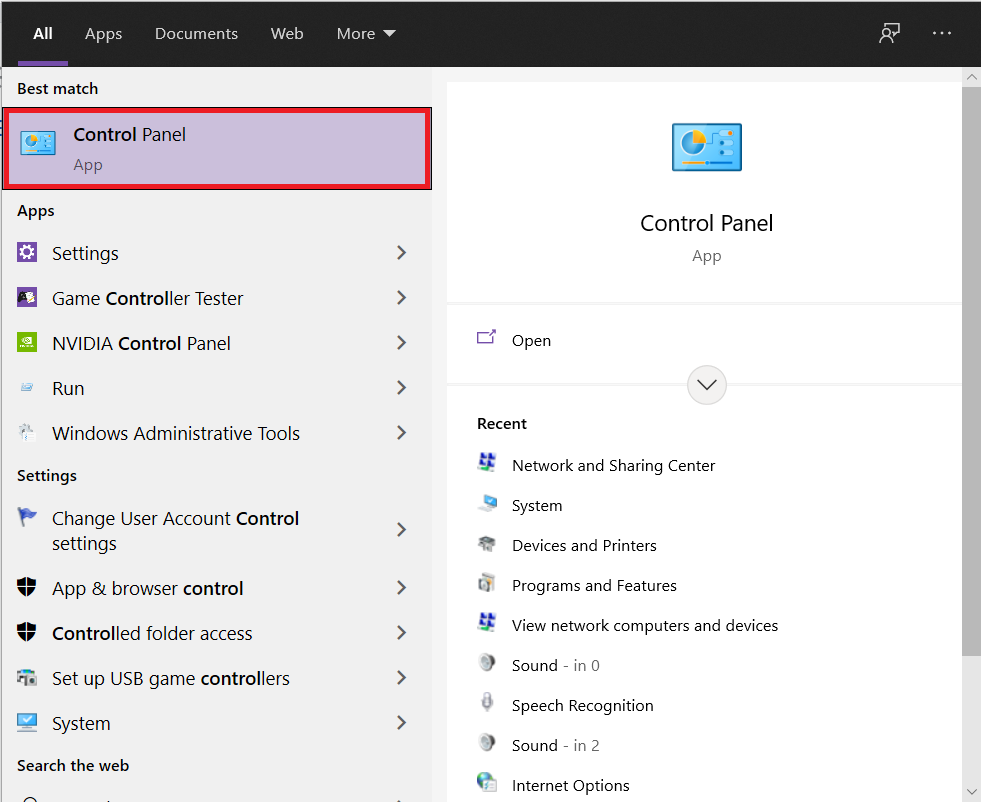Open Speech Recognition recent item
Image resolution: width=981 pixels, height=802 pixels.
[x=582, y=706]
